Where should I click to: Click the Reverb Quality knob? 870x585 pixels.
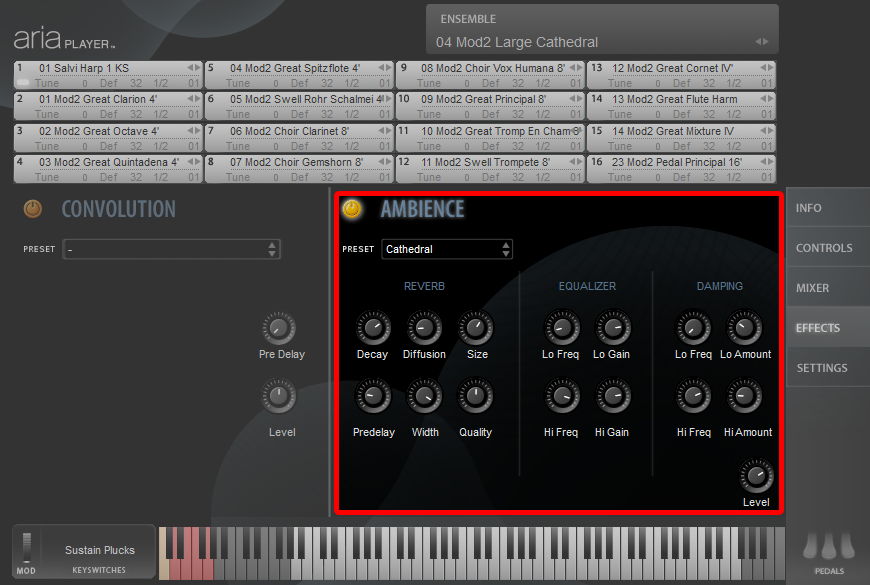pyautogui.click(x=475, y=396)
